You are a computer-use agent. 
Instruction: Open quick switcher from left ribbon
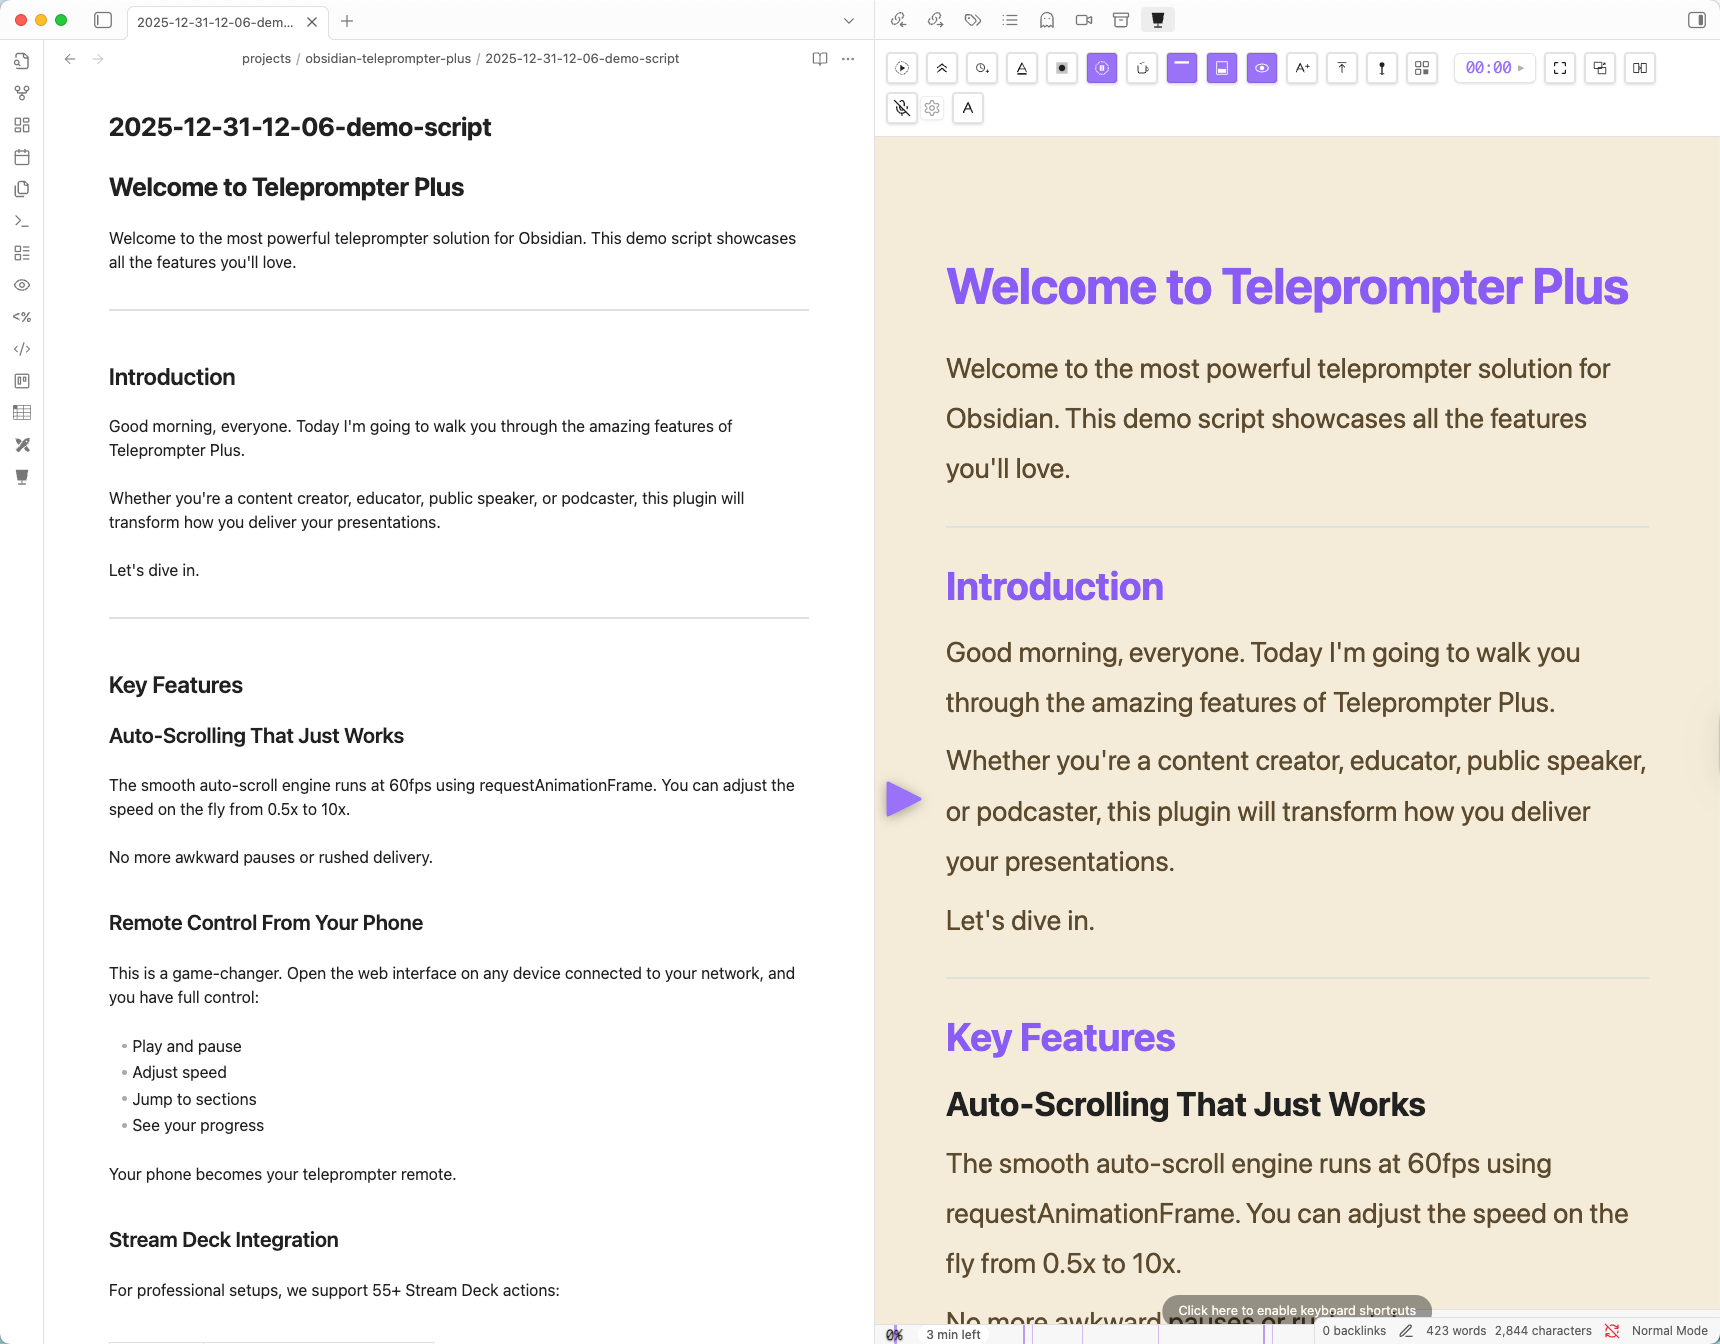(x=22, y=61)
